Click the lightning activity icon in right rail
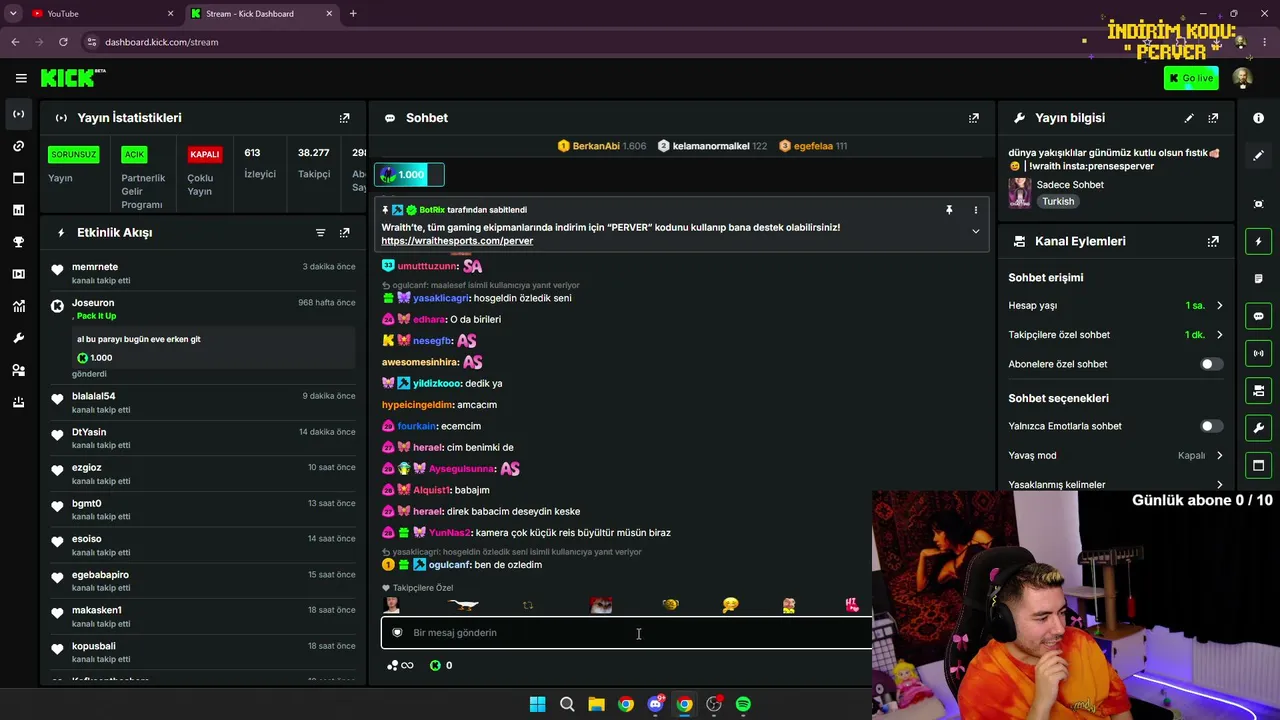This screenshot has height=720, width=1280. 1258,241
